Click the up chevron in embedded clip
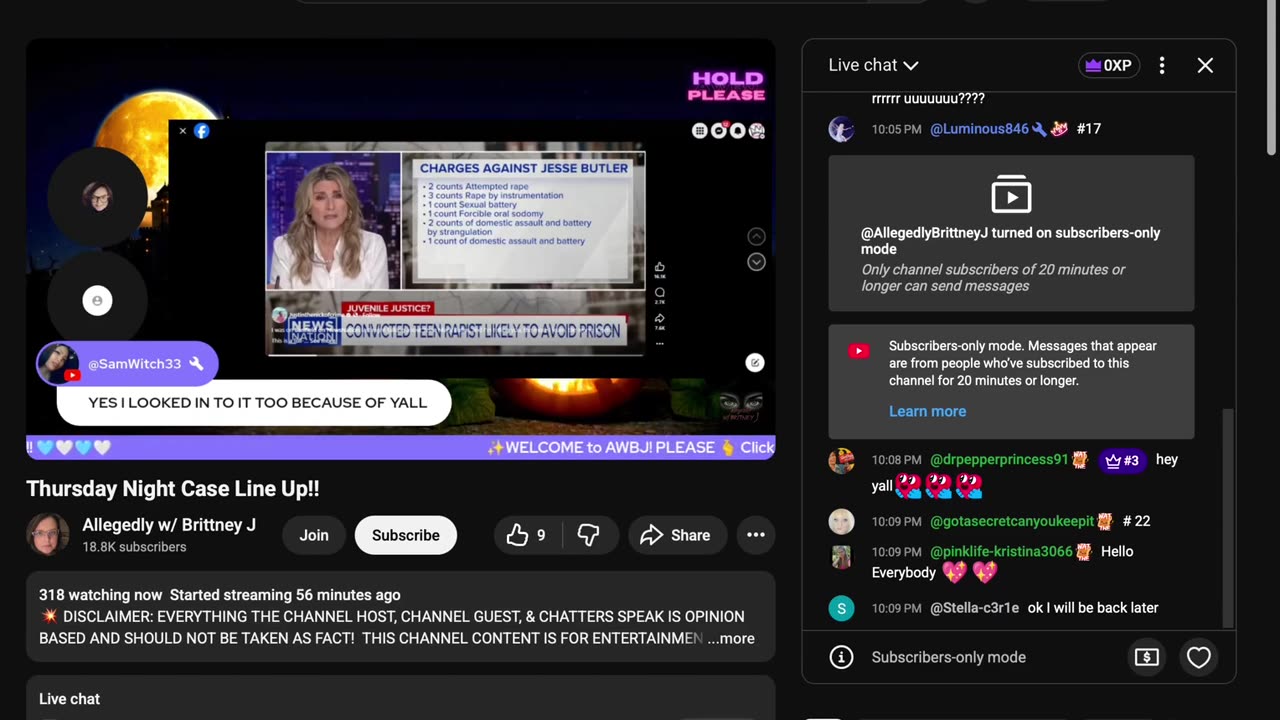 757,237
